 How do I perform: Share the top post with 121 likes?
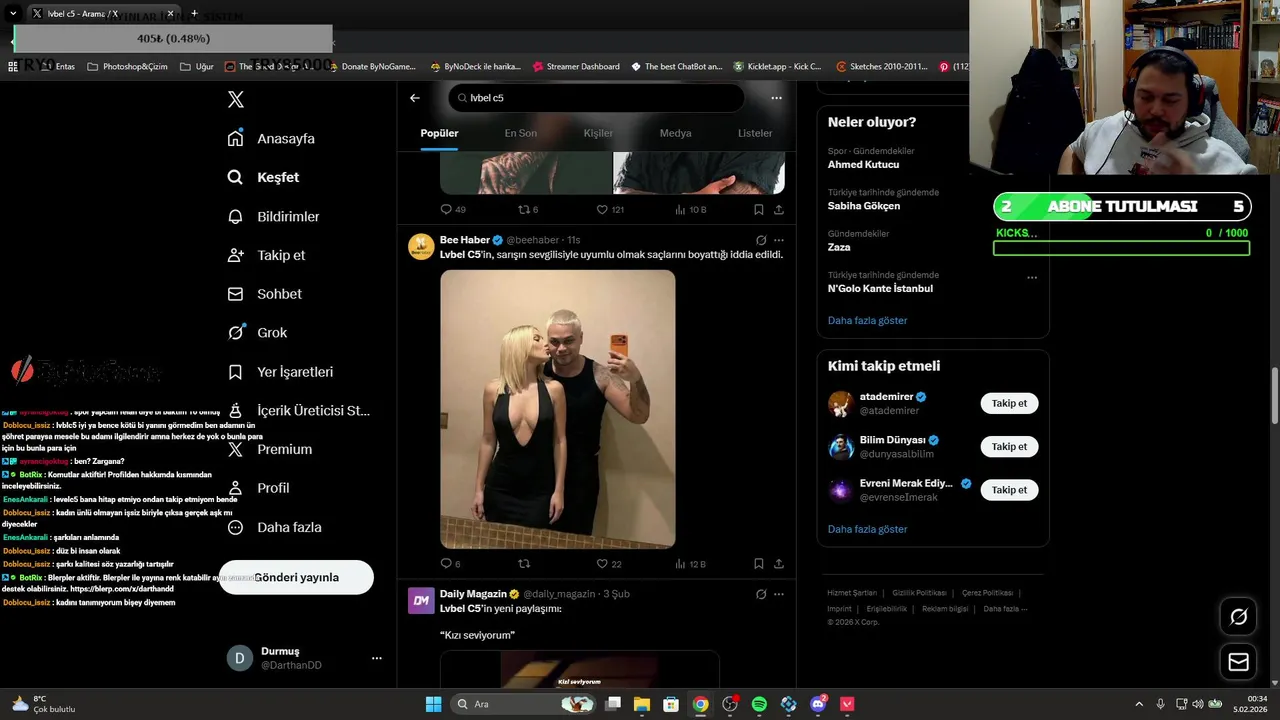pos(779,209)
